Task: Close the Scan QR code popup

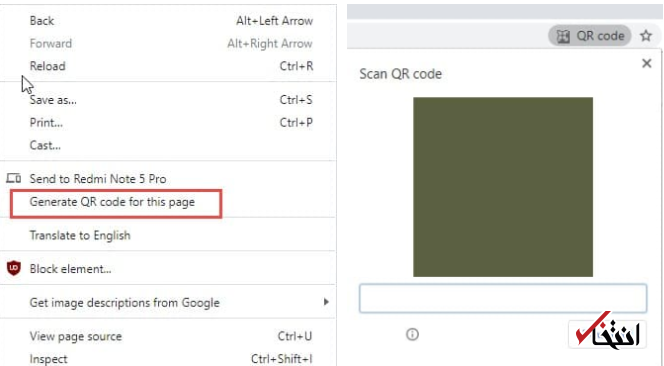Action: pyautogui.click(x=646, y=64)
